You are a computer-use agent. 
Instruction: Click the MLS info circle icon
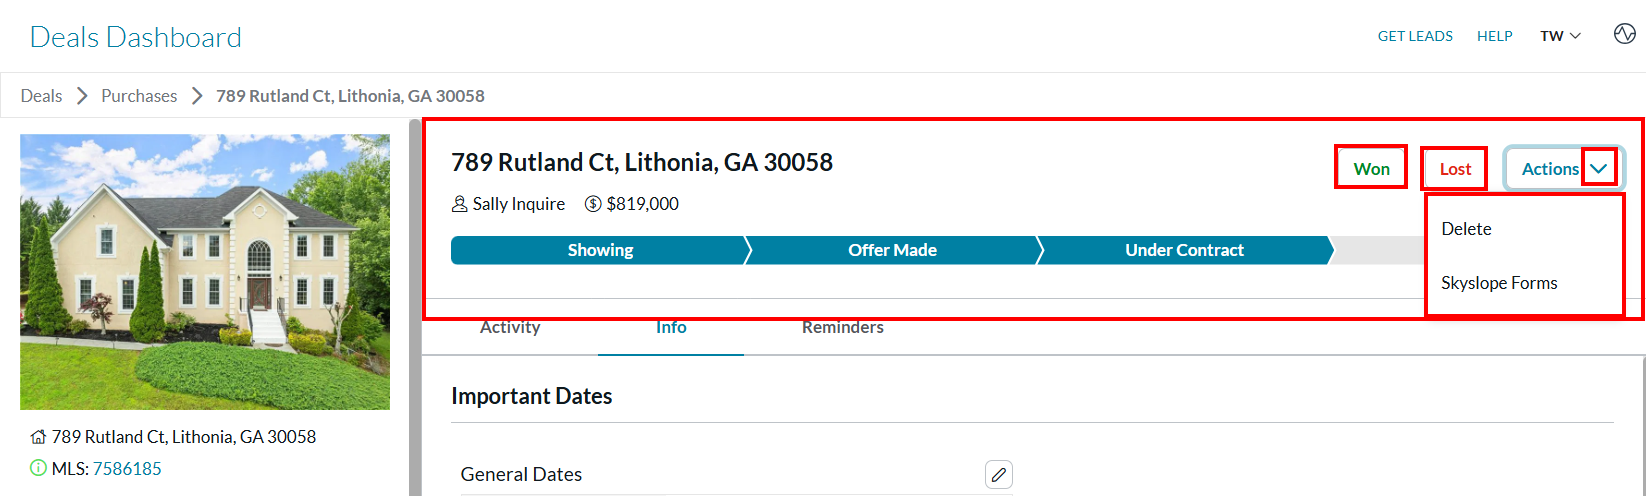pyautogui.click(x=38, y=468)
